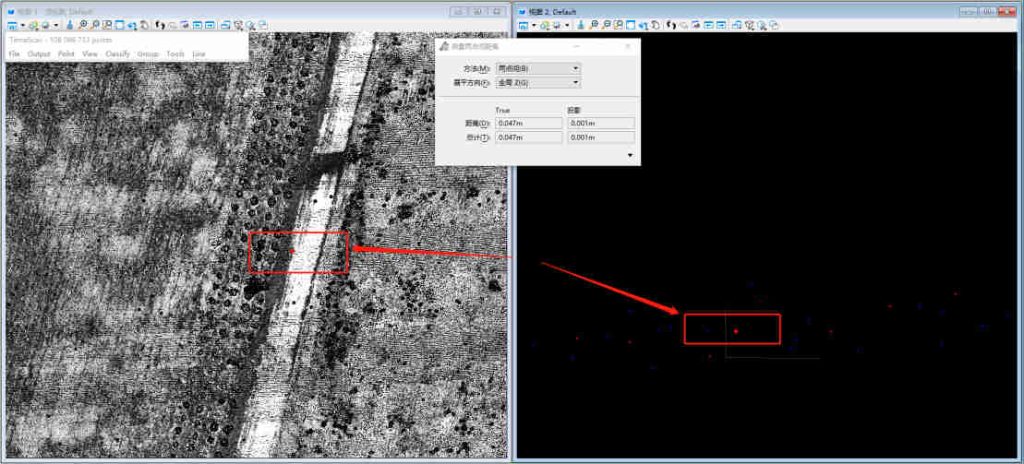Select Window Area tool in View 2
The height and width of the screenshot is (464, 1024).
(618, 25)
